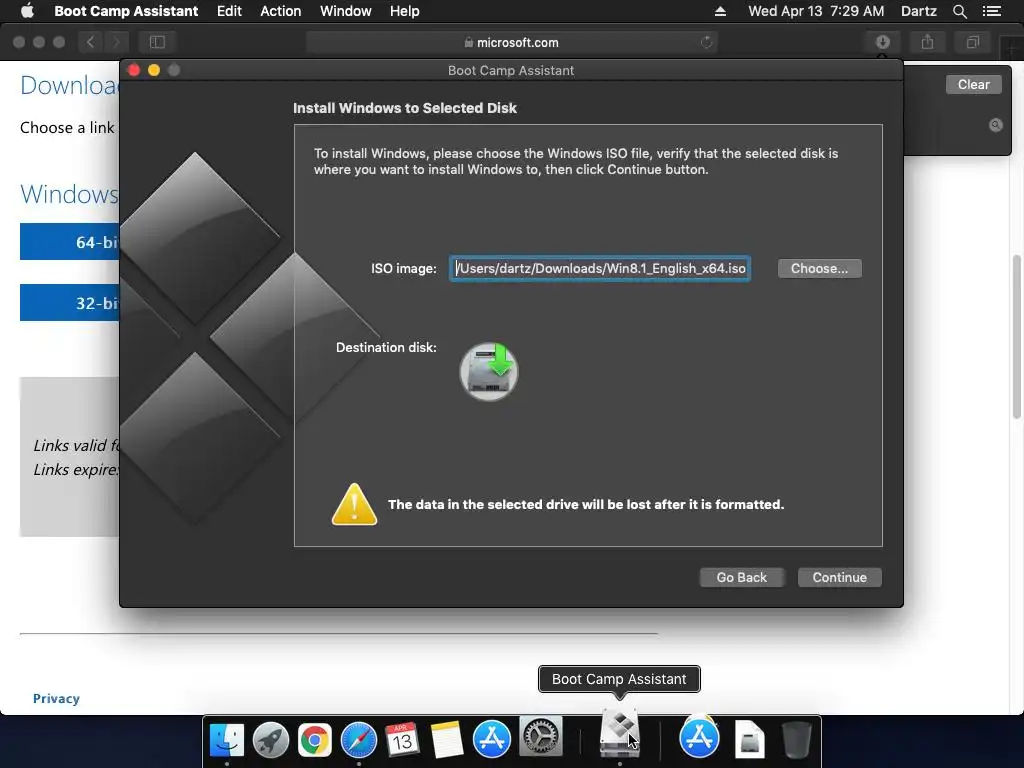
Task: Reload the microsoft.com page
Action: (707, 42)
